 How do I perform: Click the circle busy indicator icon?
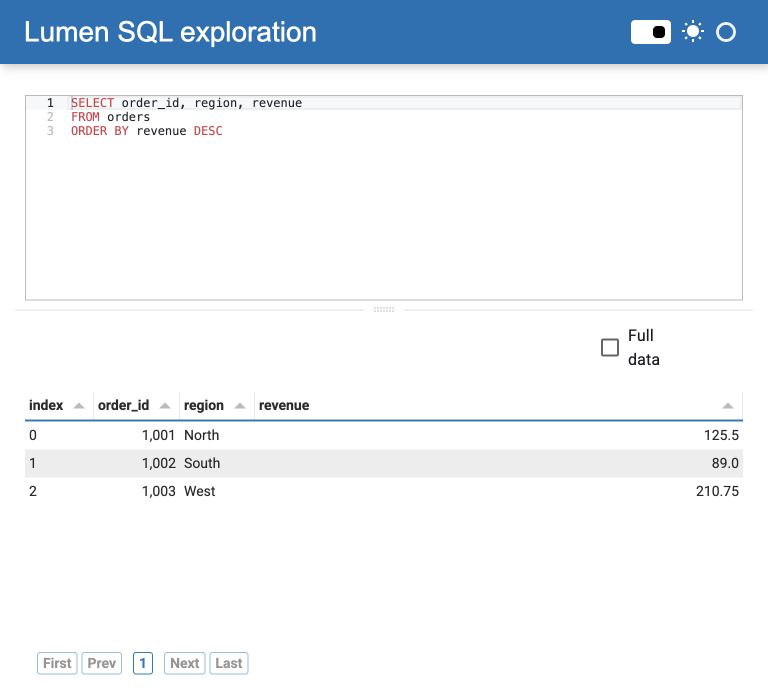click(725, 32)
